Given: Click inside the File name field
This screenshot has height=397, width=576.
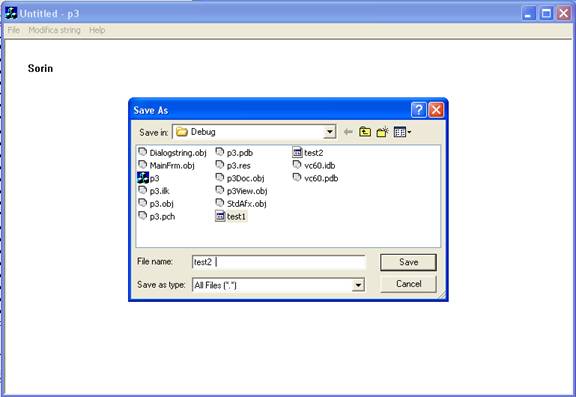Looking at the screenshot, I should pos(278,262).
